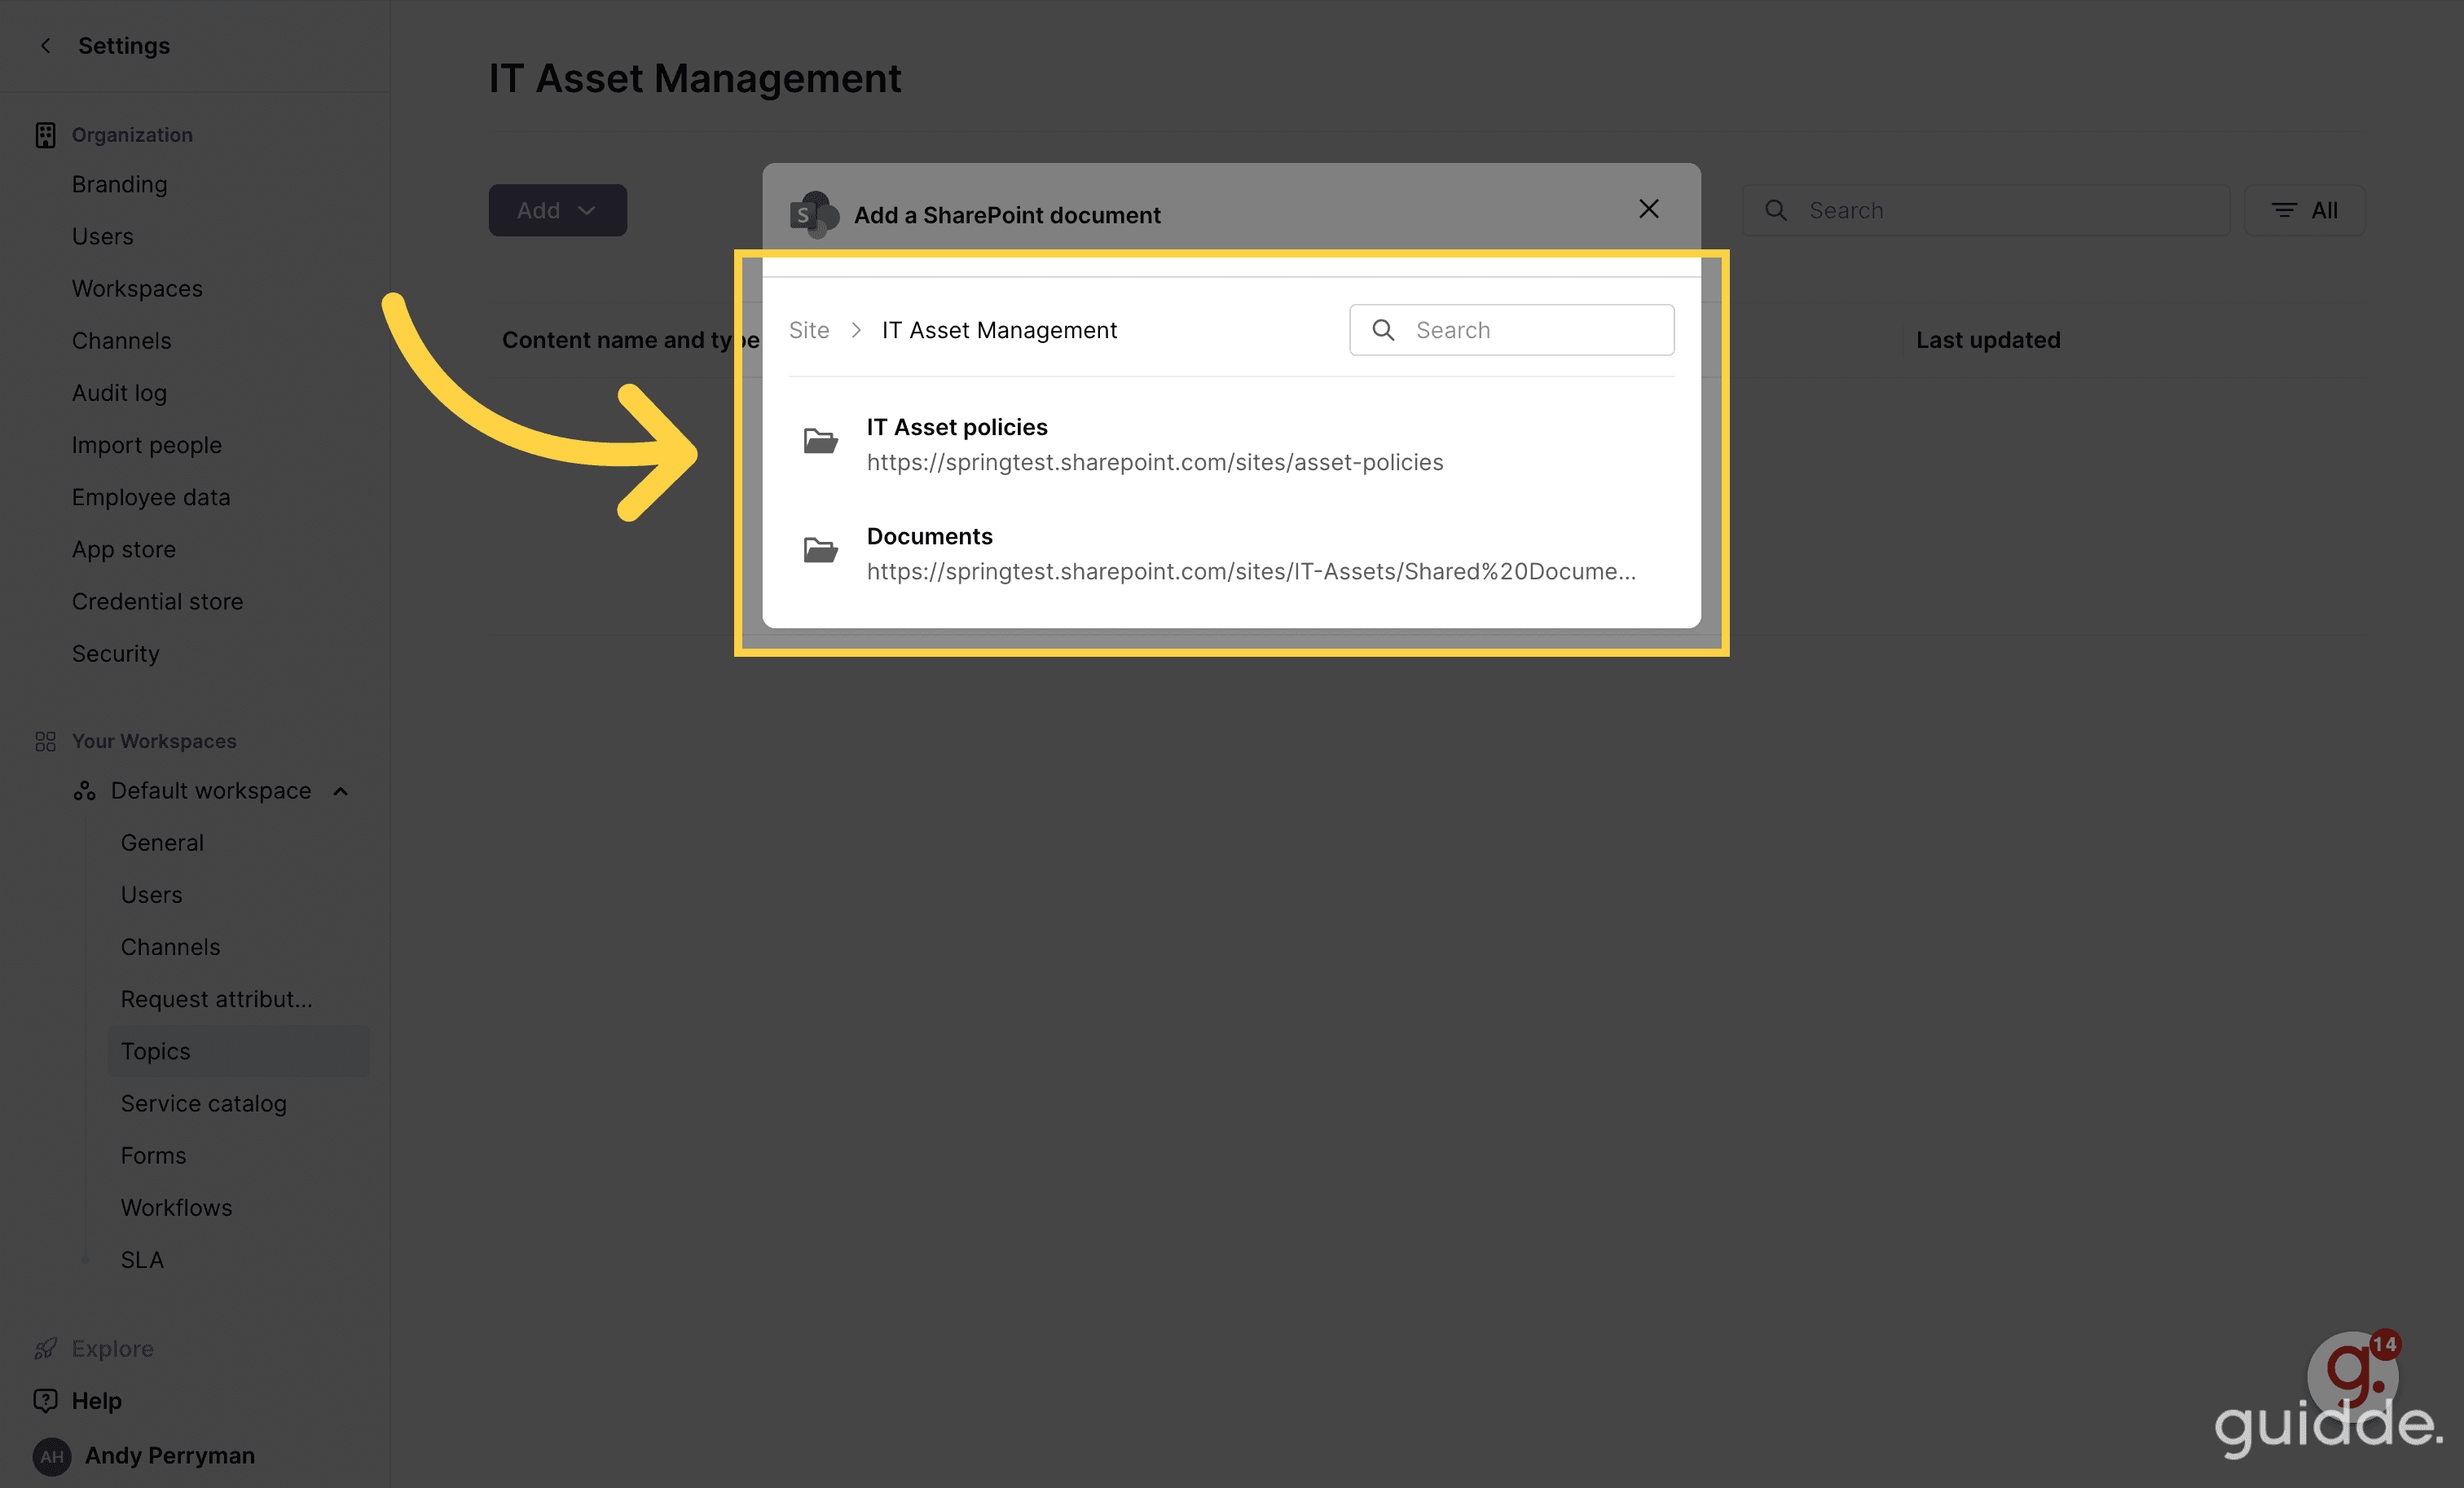Open Andy Perryman profile menu
Viewport: 2464px width, 1488px height.
(170, 1456)
